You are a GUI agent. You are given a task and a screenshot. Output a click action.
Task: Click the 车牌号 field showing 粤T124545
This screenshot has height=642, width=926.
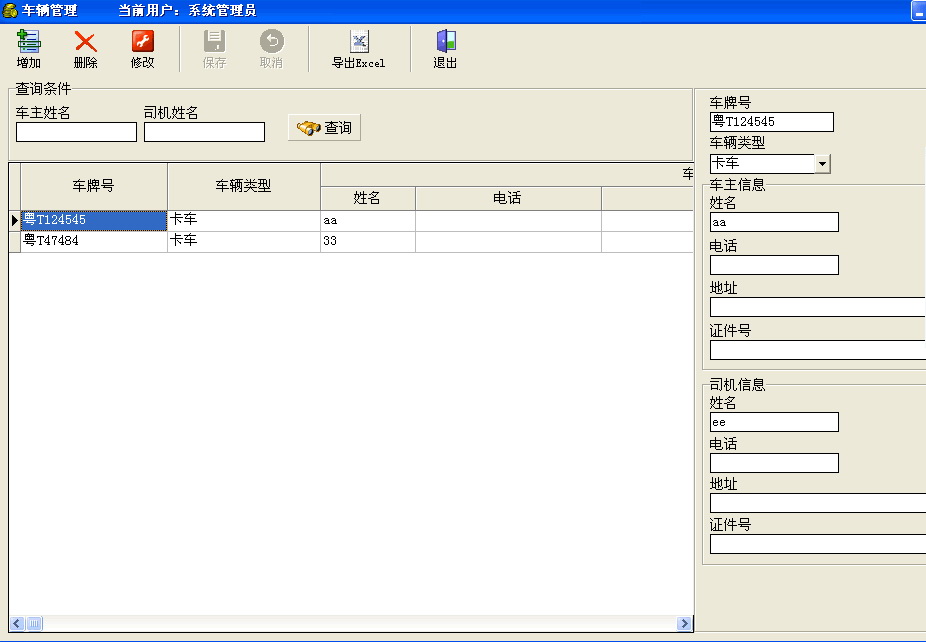(770, 122)
